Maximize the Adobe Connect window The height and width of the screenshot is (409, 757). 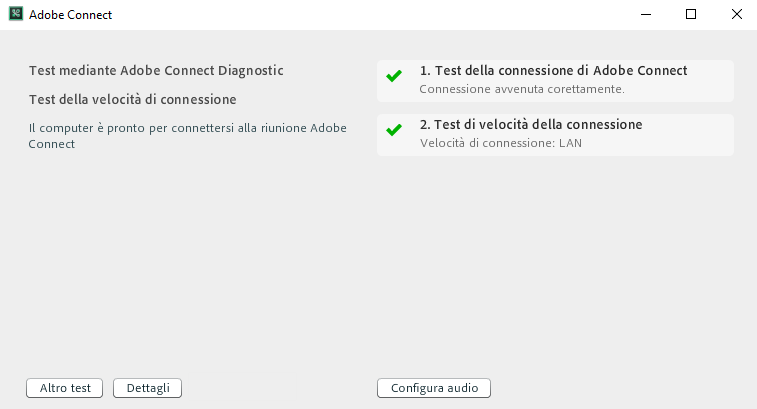point(691,15)
